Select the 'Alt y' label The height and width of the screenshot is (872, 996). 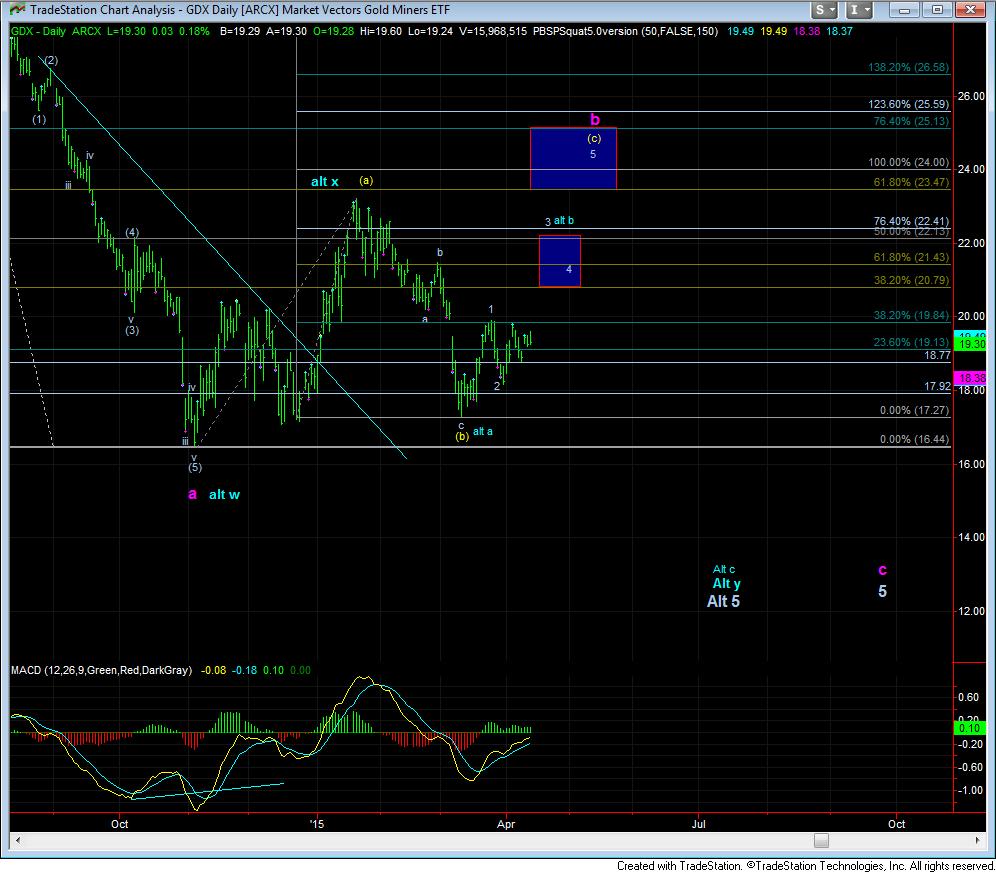(x=726, y=583)
